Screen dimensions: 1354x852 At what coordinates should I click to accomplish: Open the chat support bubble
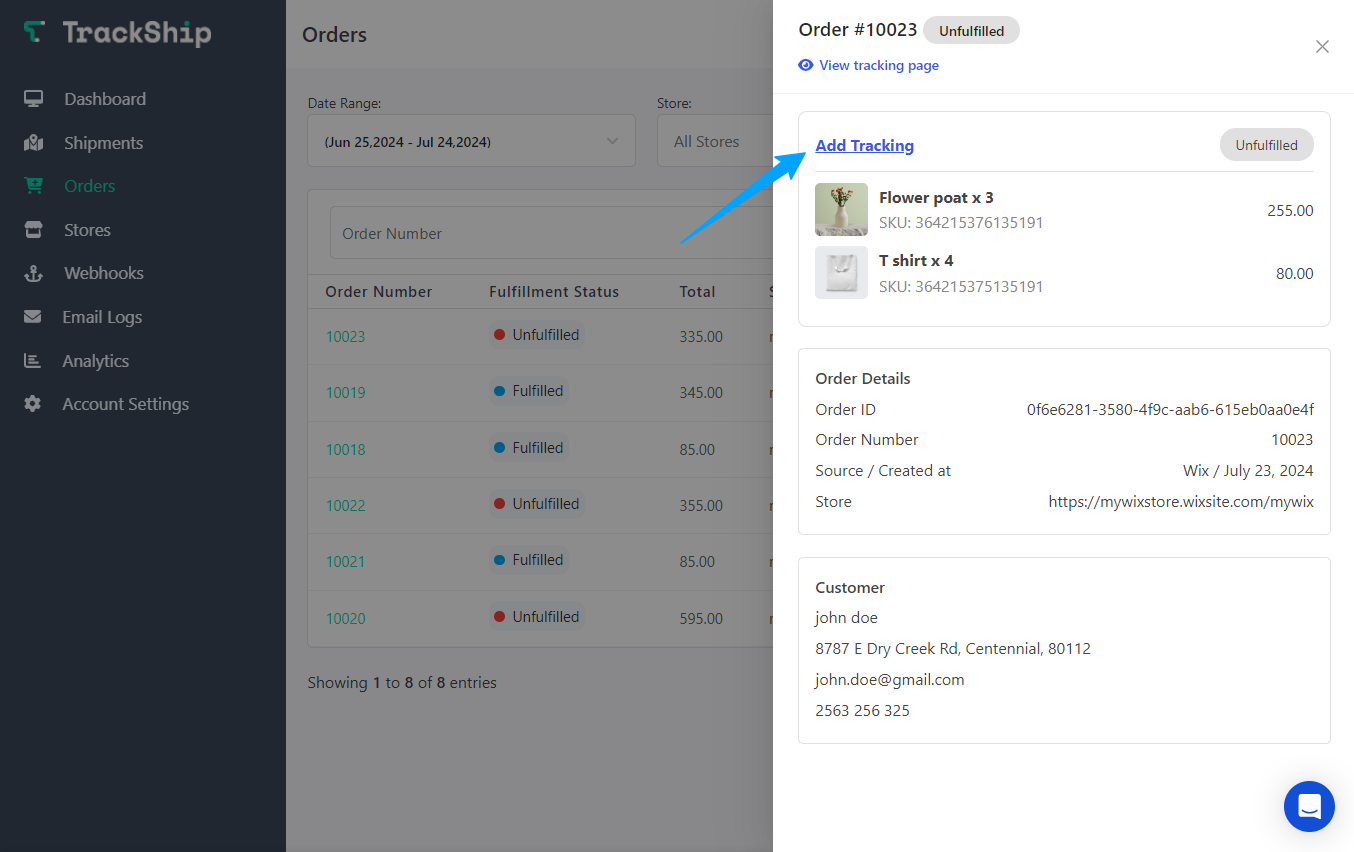pos(1309,806)
